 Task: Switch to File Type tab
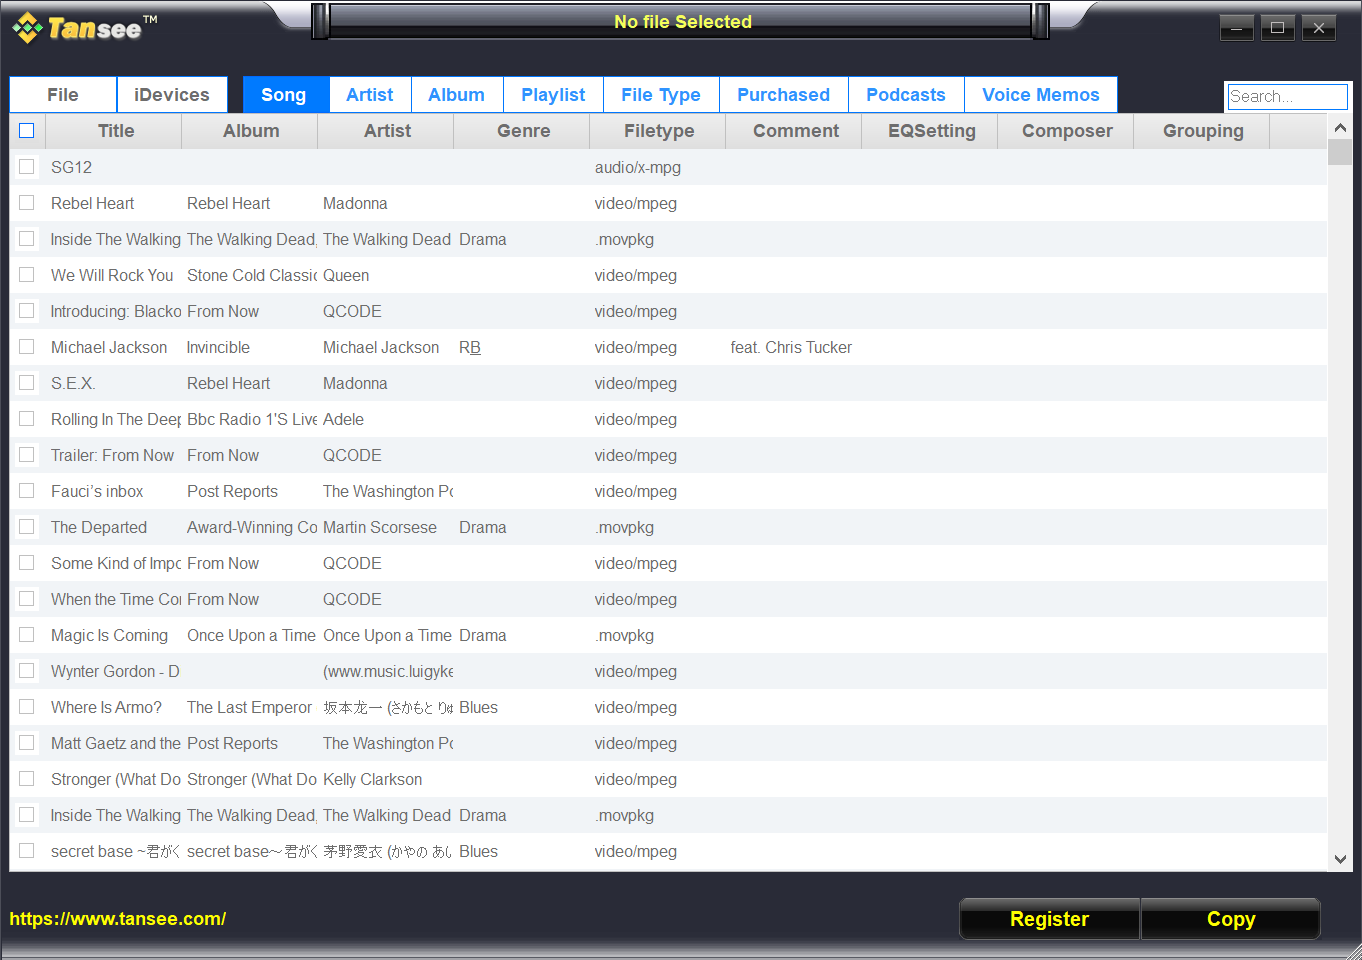[x=661, y=95]
